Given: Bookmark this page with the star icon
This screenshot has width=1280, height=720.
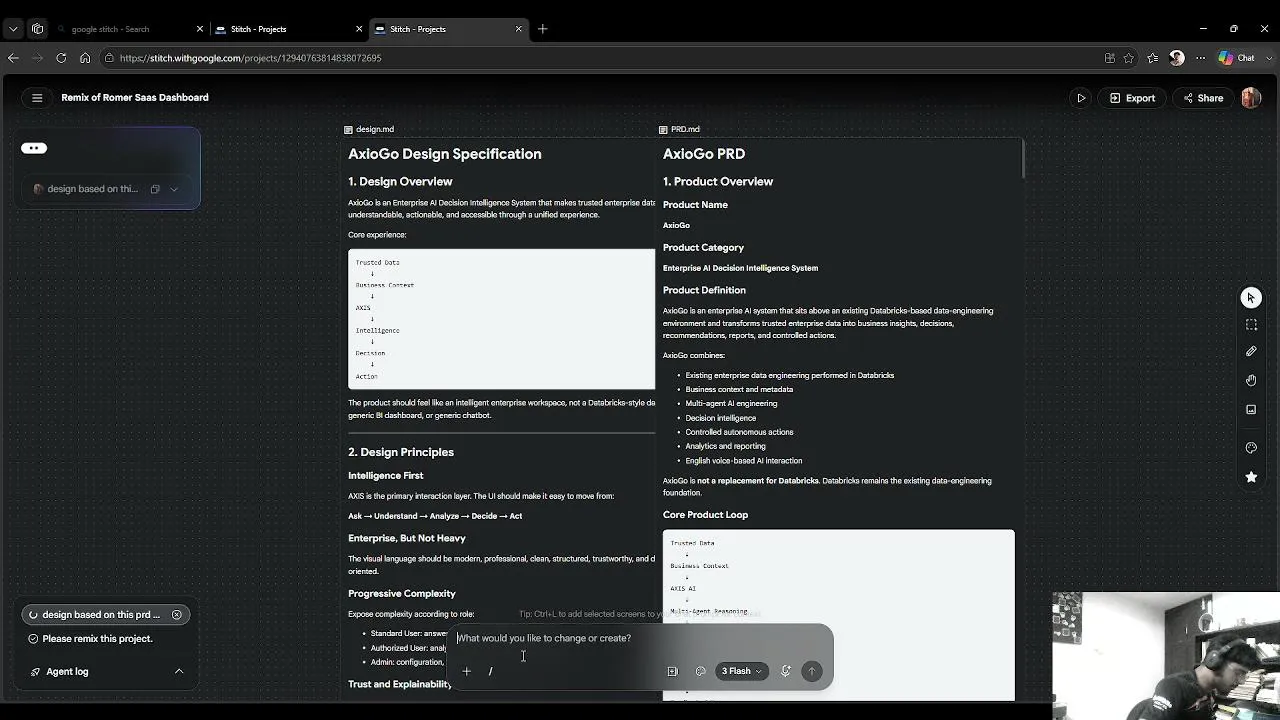Looking at the screenshot, I should click(x=1129, y=58).
